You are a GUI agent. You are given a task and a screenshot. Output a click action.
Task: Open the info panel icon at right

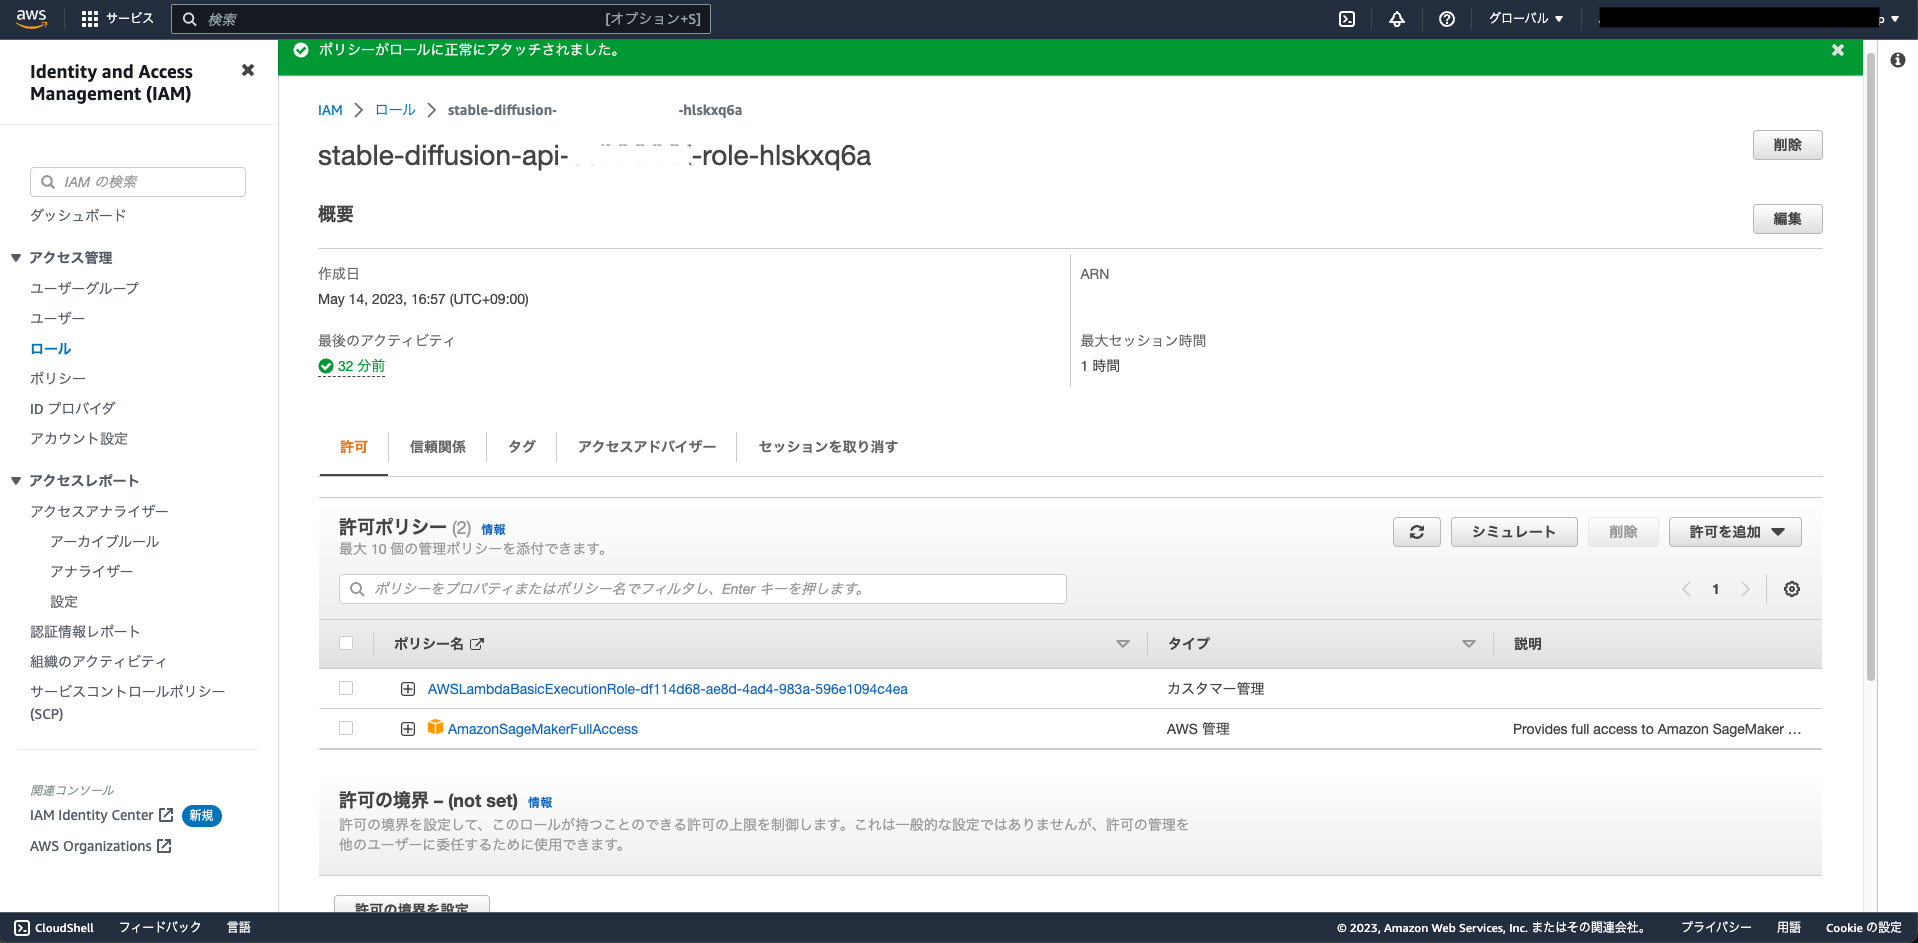[1898, 60]
